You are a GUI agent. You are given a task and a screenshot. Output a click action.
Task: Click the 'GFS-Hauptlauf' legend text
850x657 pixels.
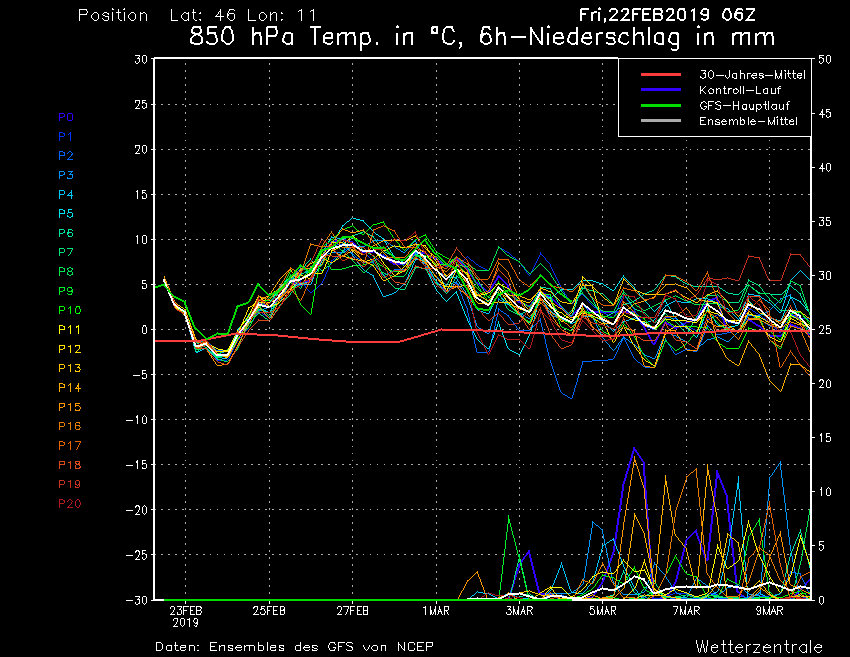[744, 106]
